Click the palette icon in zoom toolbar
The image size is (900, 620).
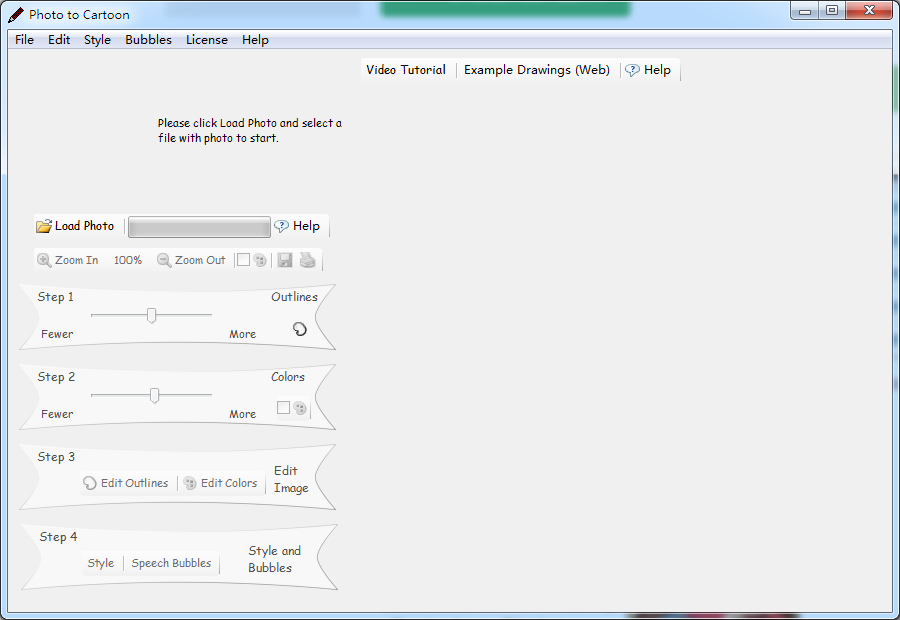[x=260, y=260]
